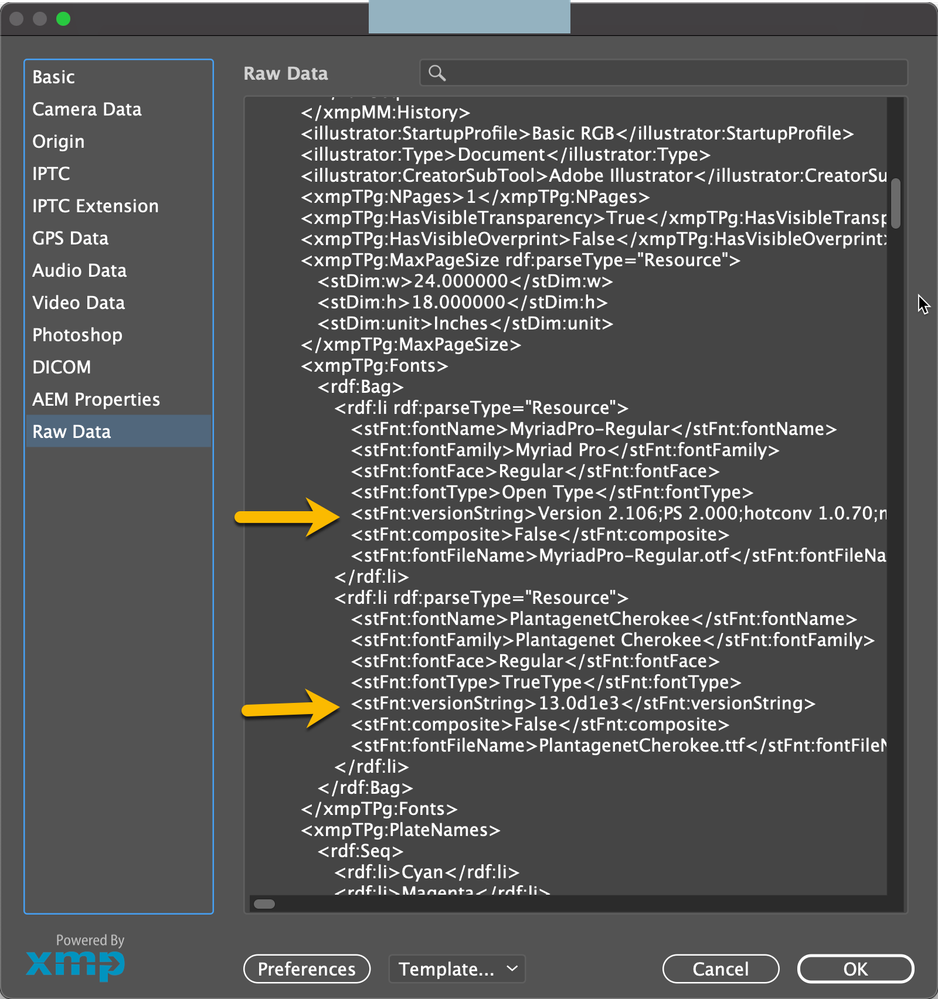Image resolution: width=938 pixels, height=999 pixels.
Task: Click the opening xmpTPg:PlateNames tag
Action: [x=401, y=830]
